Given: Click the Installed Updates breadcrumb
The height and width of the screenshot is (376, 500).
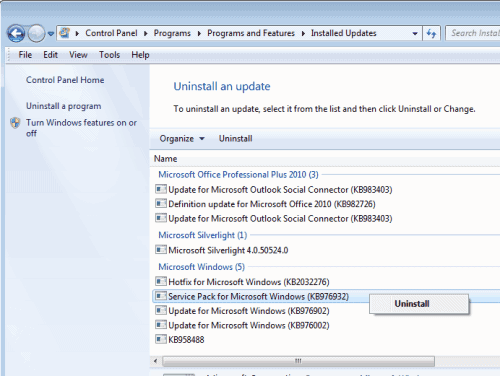Looking at the screenshot, I should (344, 33).
